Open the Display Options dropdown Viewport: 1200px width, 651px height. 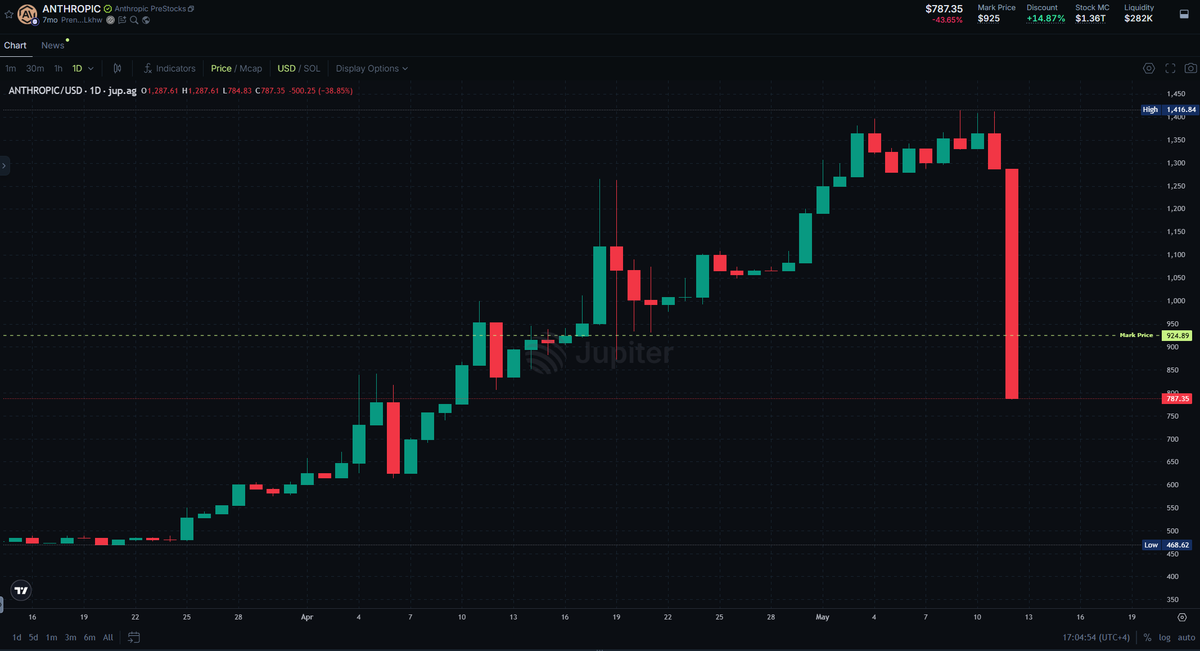pyautogui.click(x=372, y=68)
